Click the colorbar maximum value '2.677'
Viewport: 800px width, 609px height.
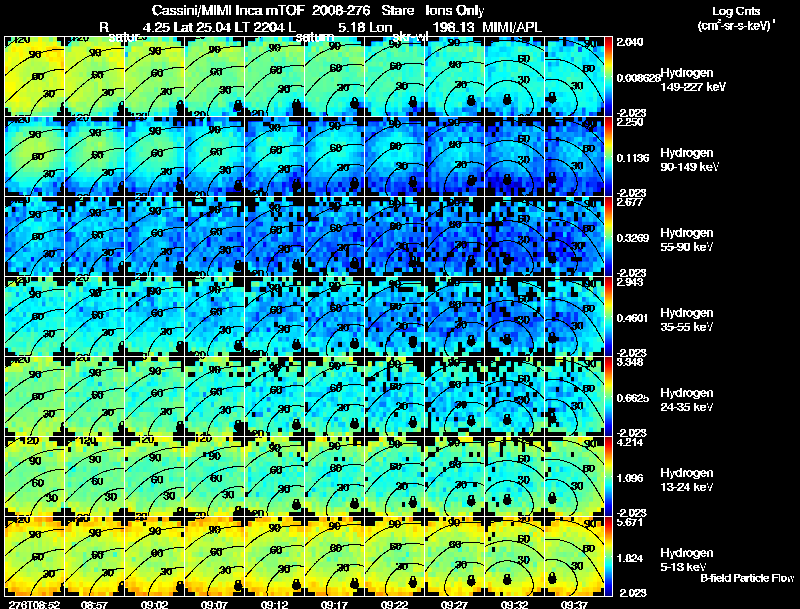(x=631, y=202)
